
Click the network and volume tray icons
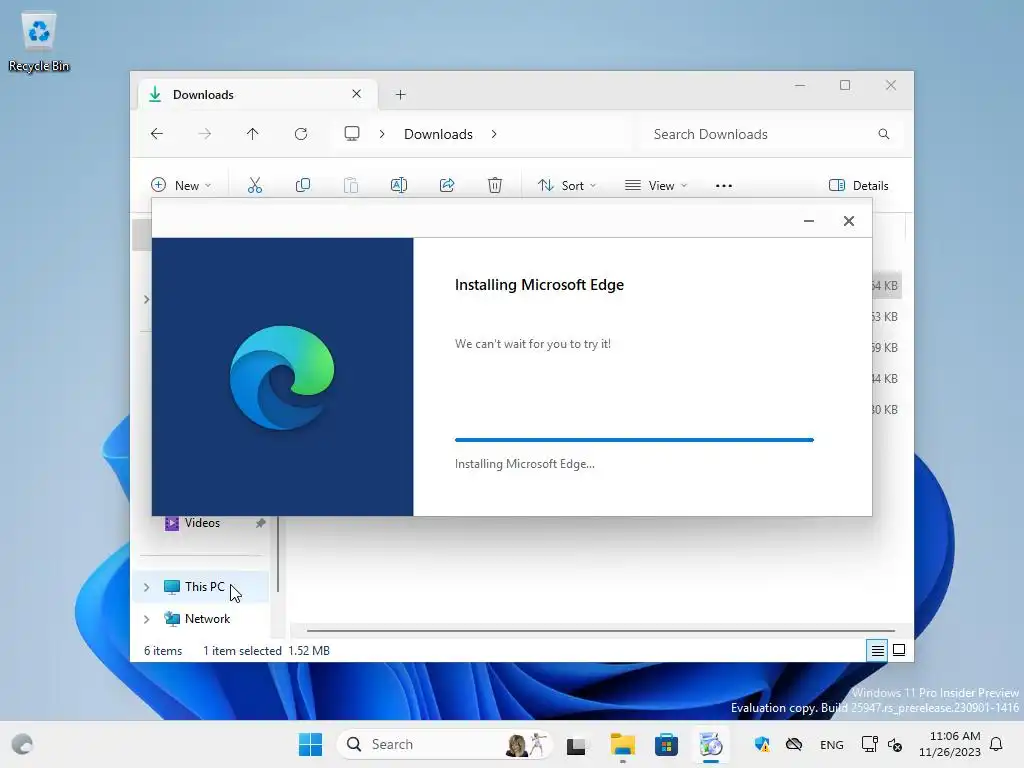[x=882, y=744]
